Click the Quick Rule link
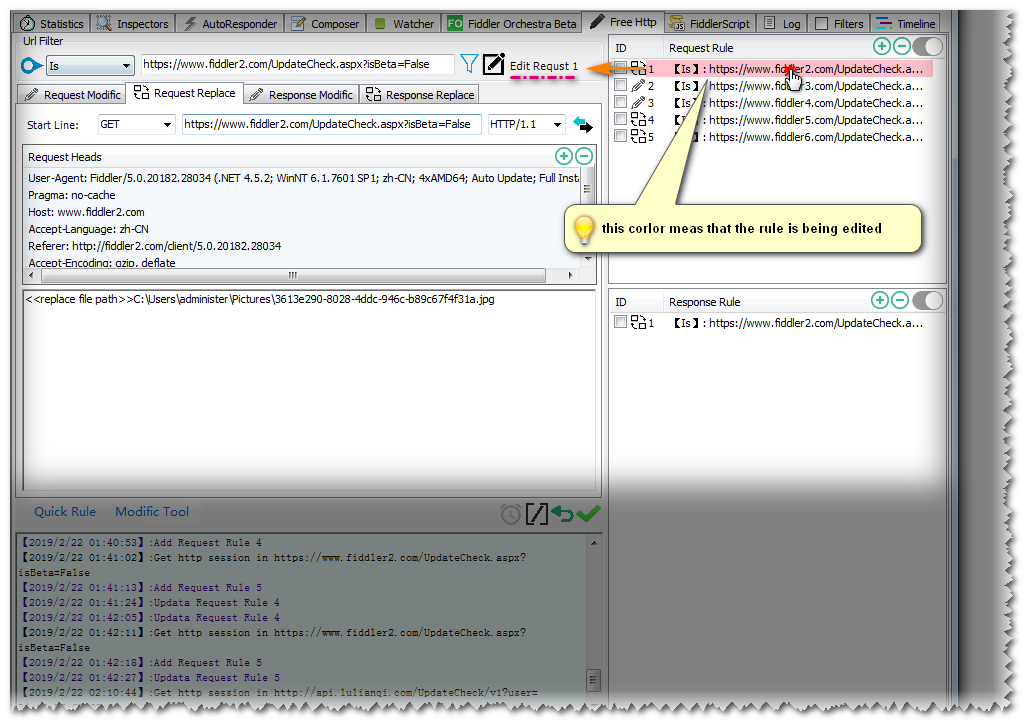 click(x=65, y=512)
